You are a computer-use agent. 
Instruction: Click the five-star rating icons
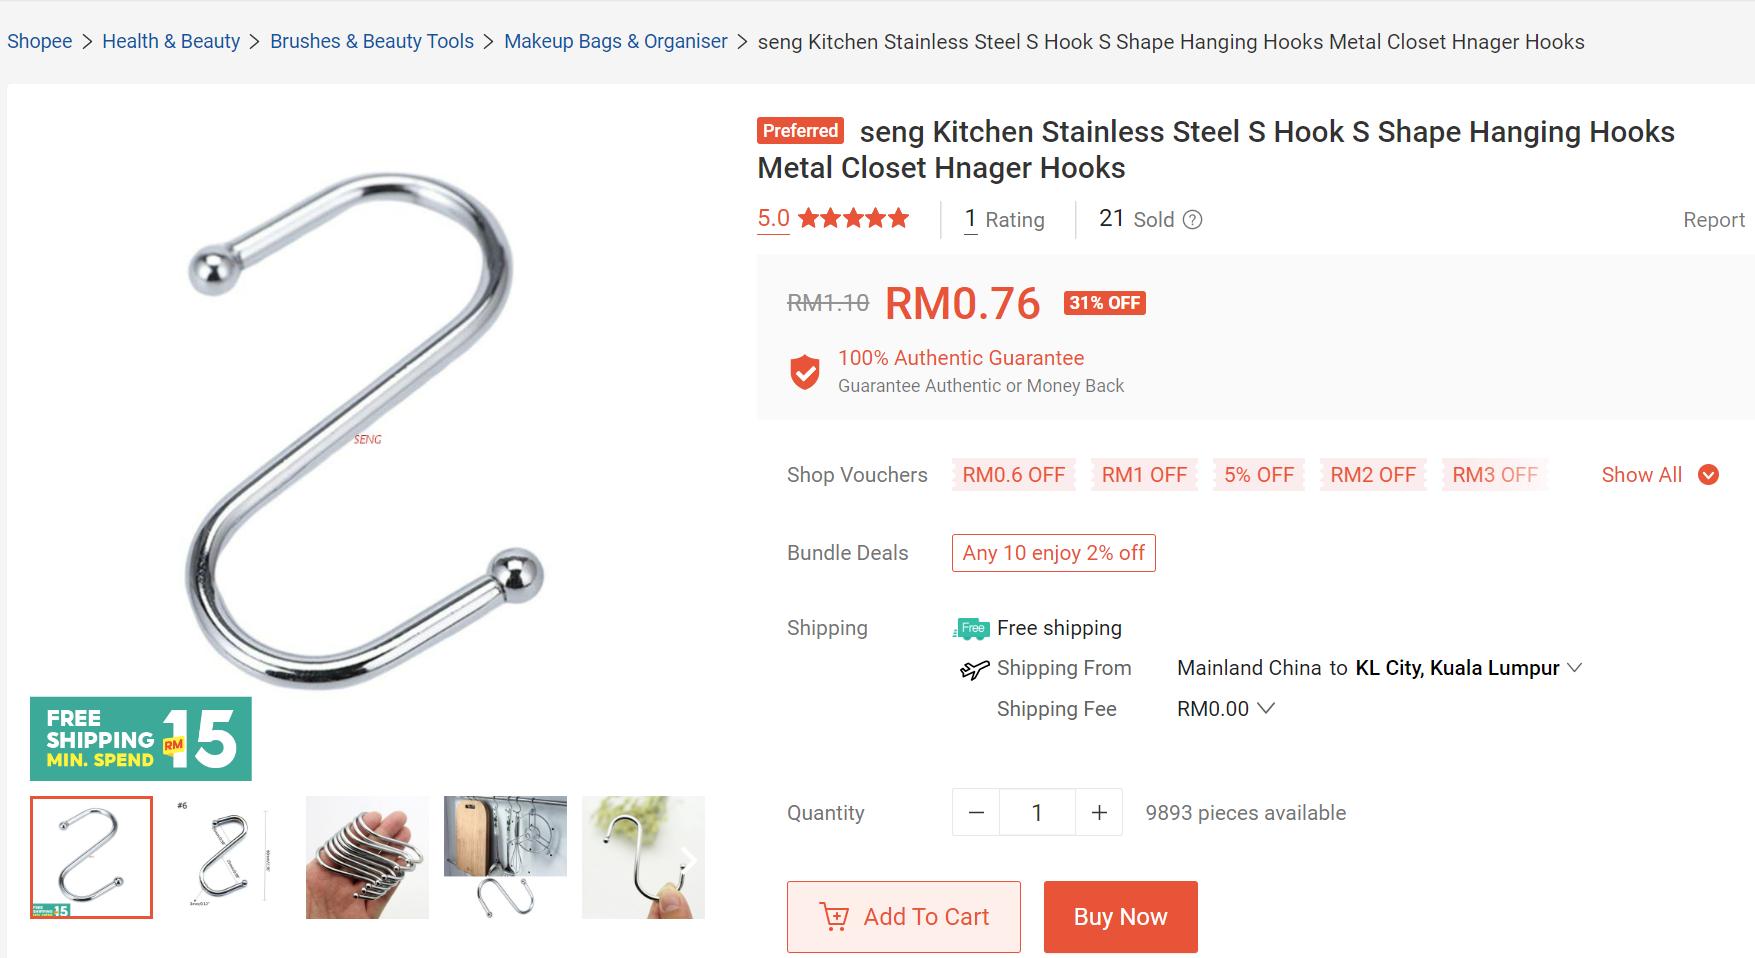coord(853,218)
